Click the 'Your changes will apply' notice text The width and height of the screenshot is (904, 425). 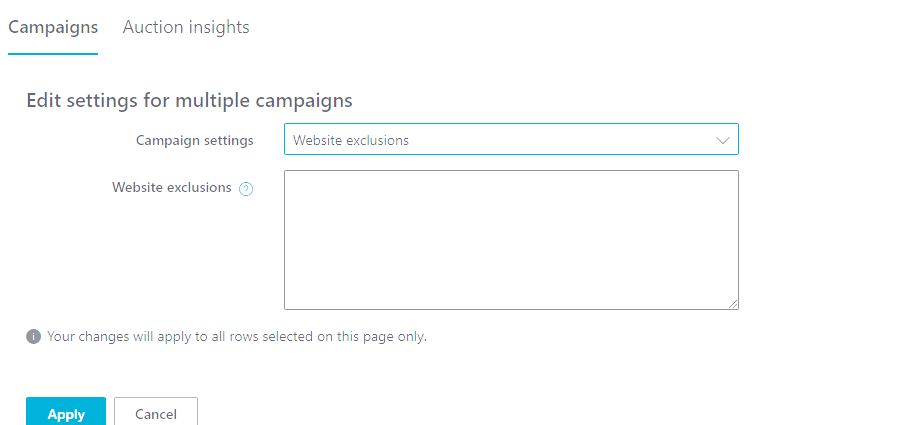point(237,337)
